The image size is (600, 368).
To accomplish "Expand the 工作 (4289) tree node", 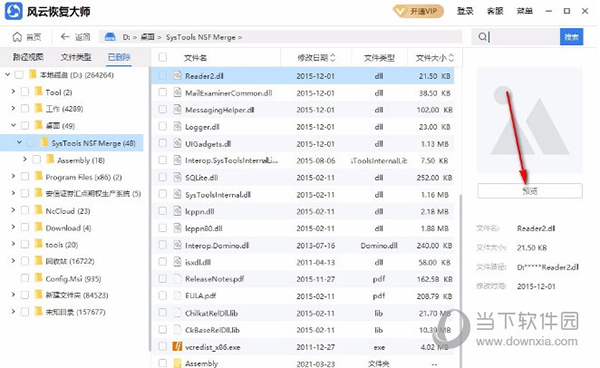I will pyautogui.click(x=13, y=109).
